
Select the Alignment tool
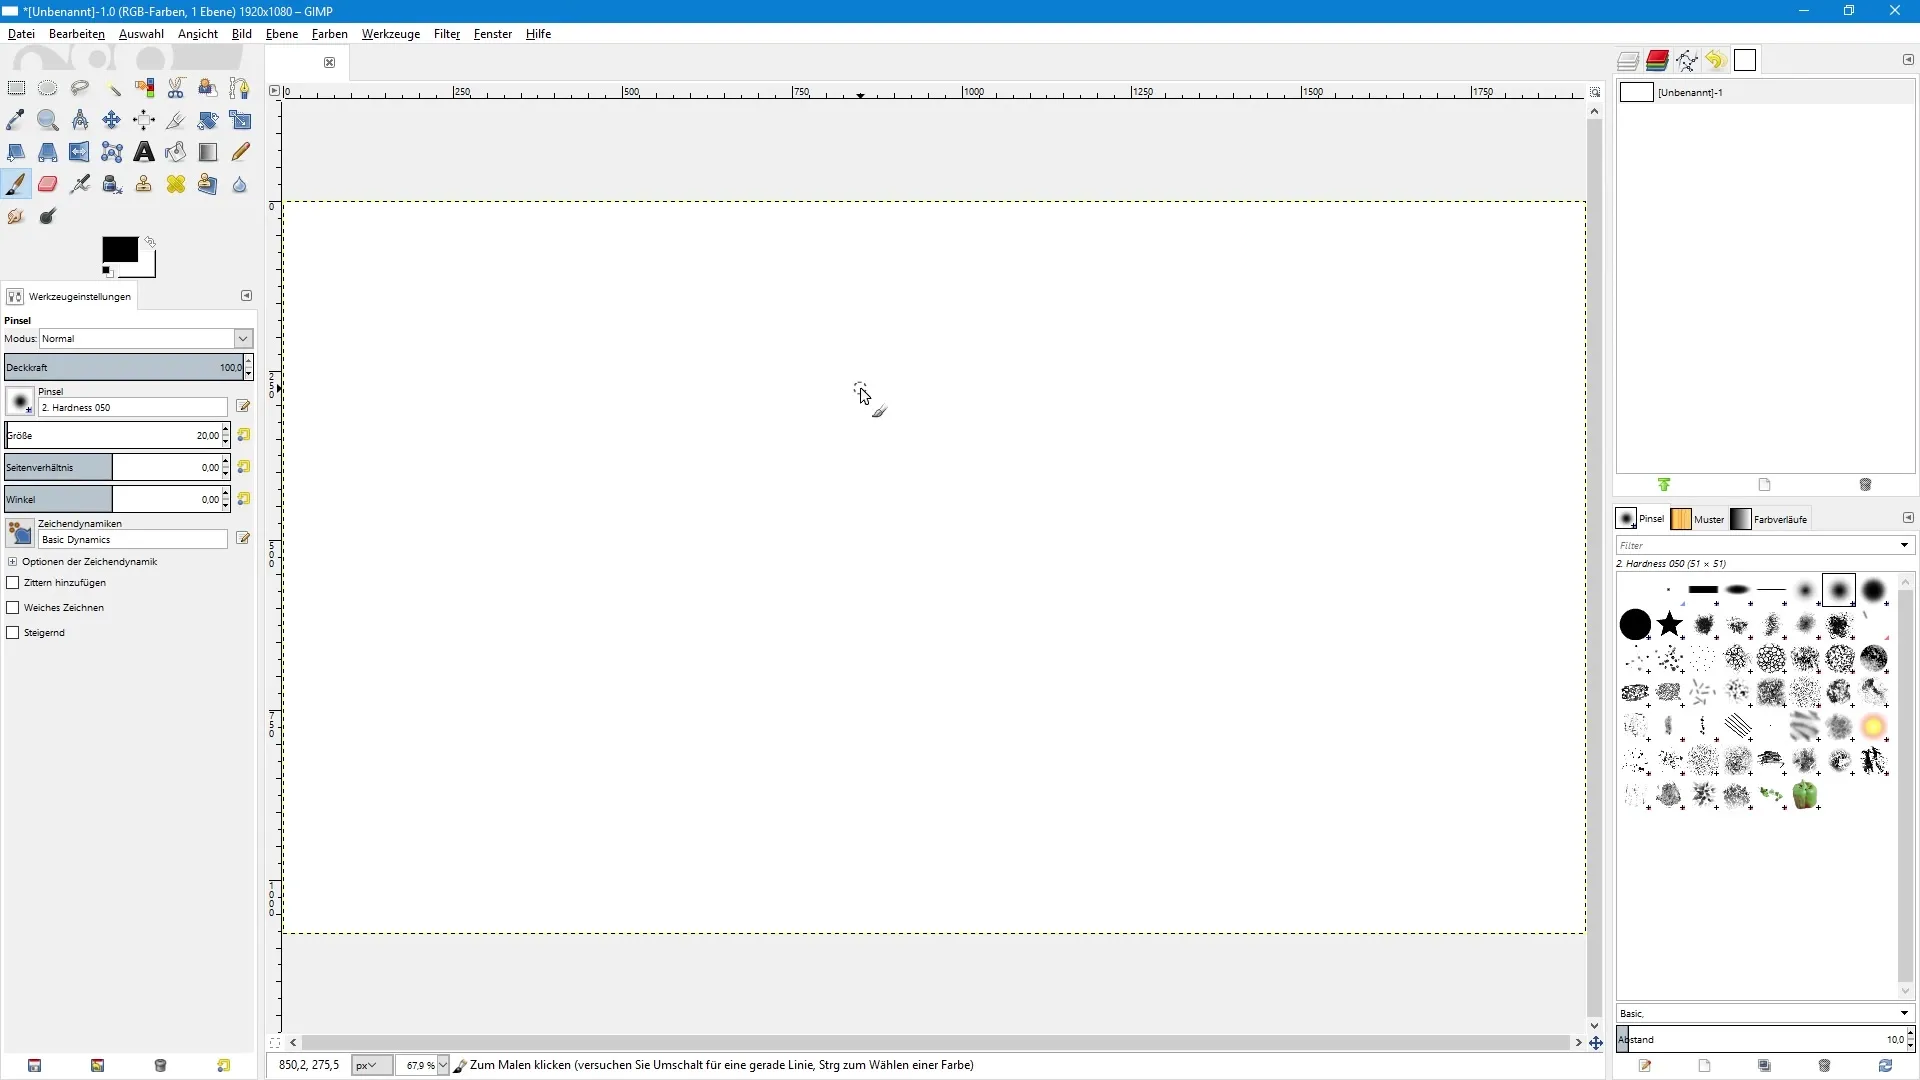[144, 120]
